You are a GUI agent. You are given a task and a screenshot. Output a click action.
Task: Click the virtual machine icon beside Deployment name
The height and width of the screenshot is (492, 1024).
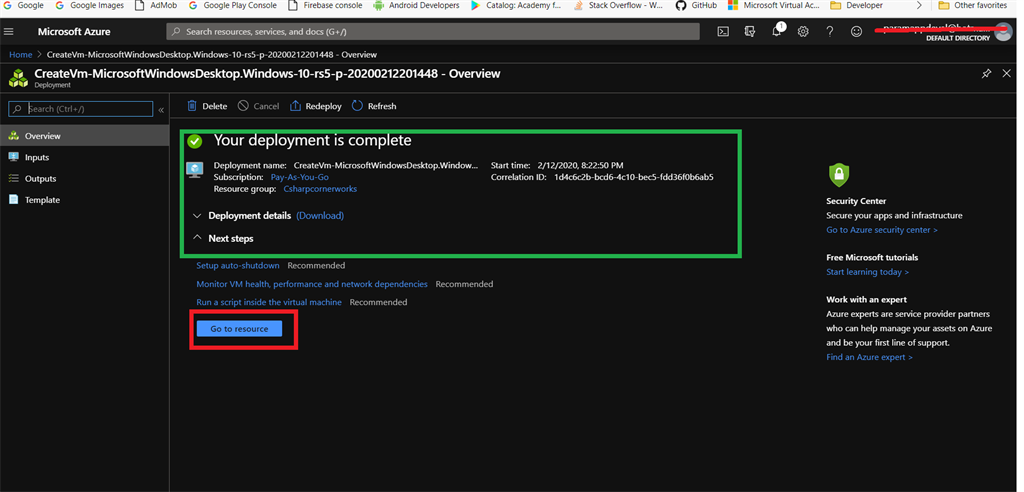coord(195,170)
